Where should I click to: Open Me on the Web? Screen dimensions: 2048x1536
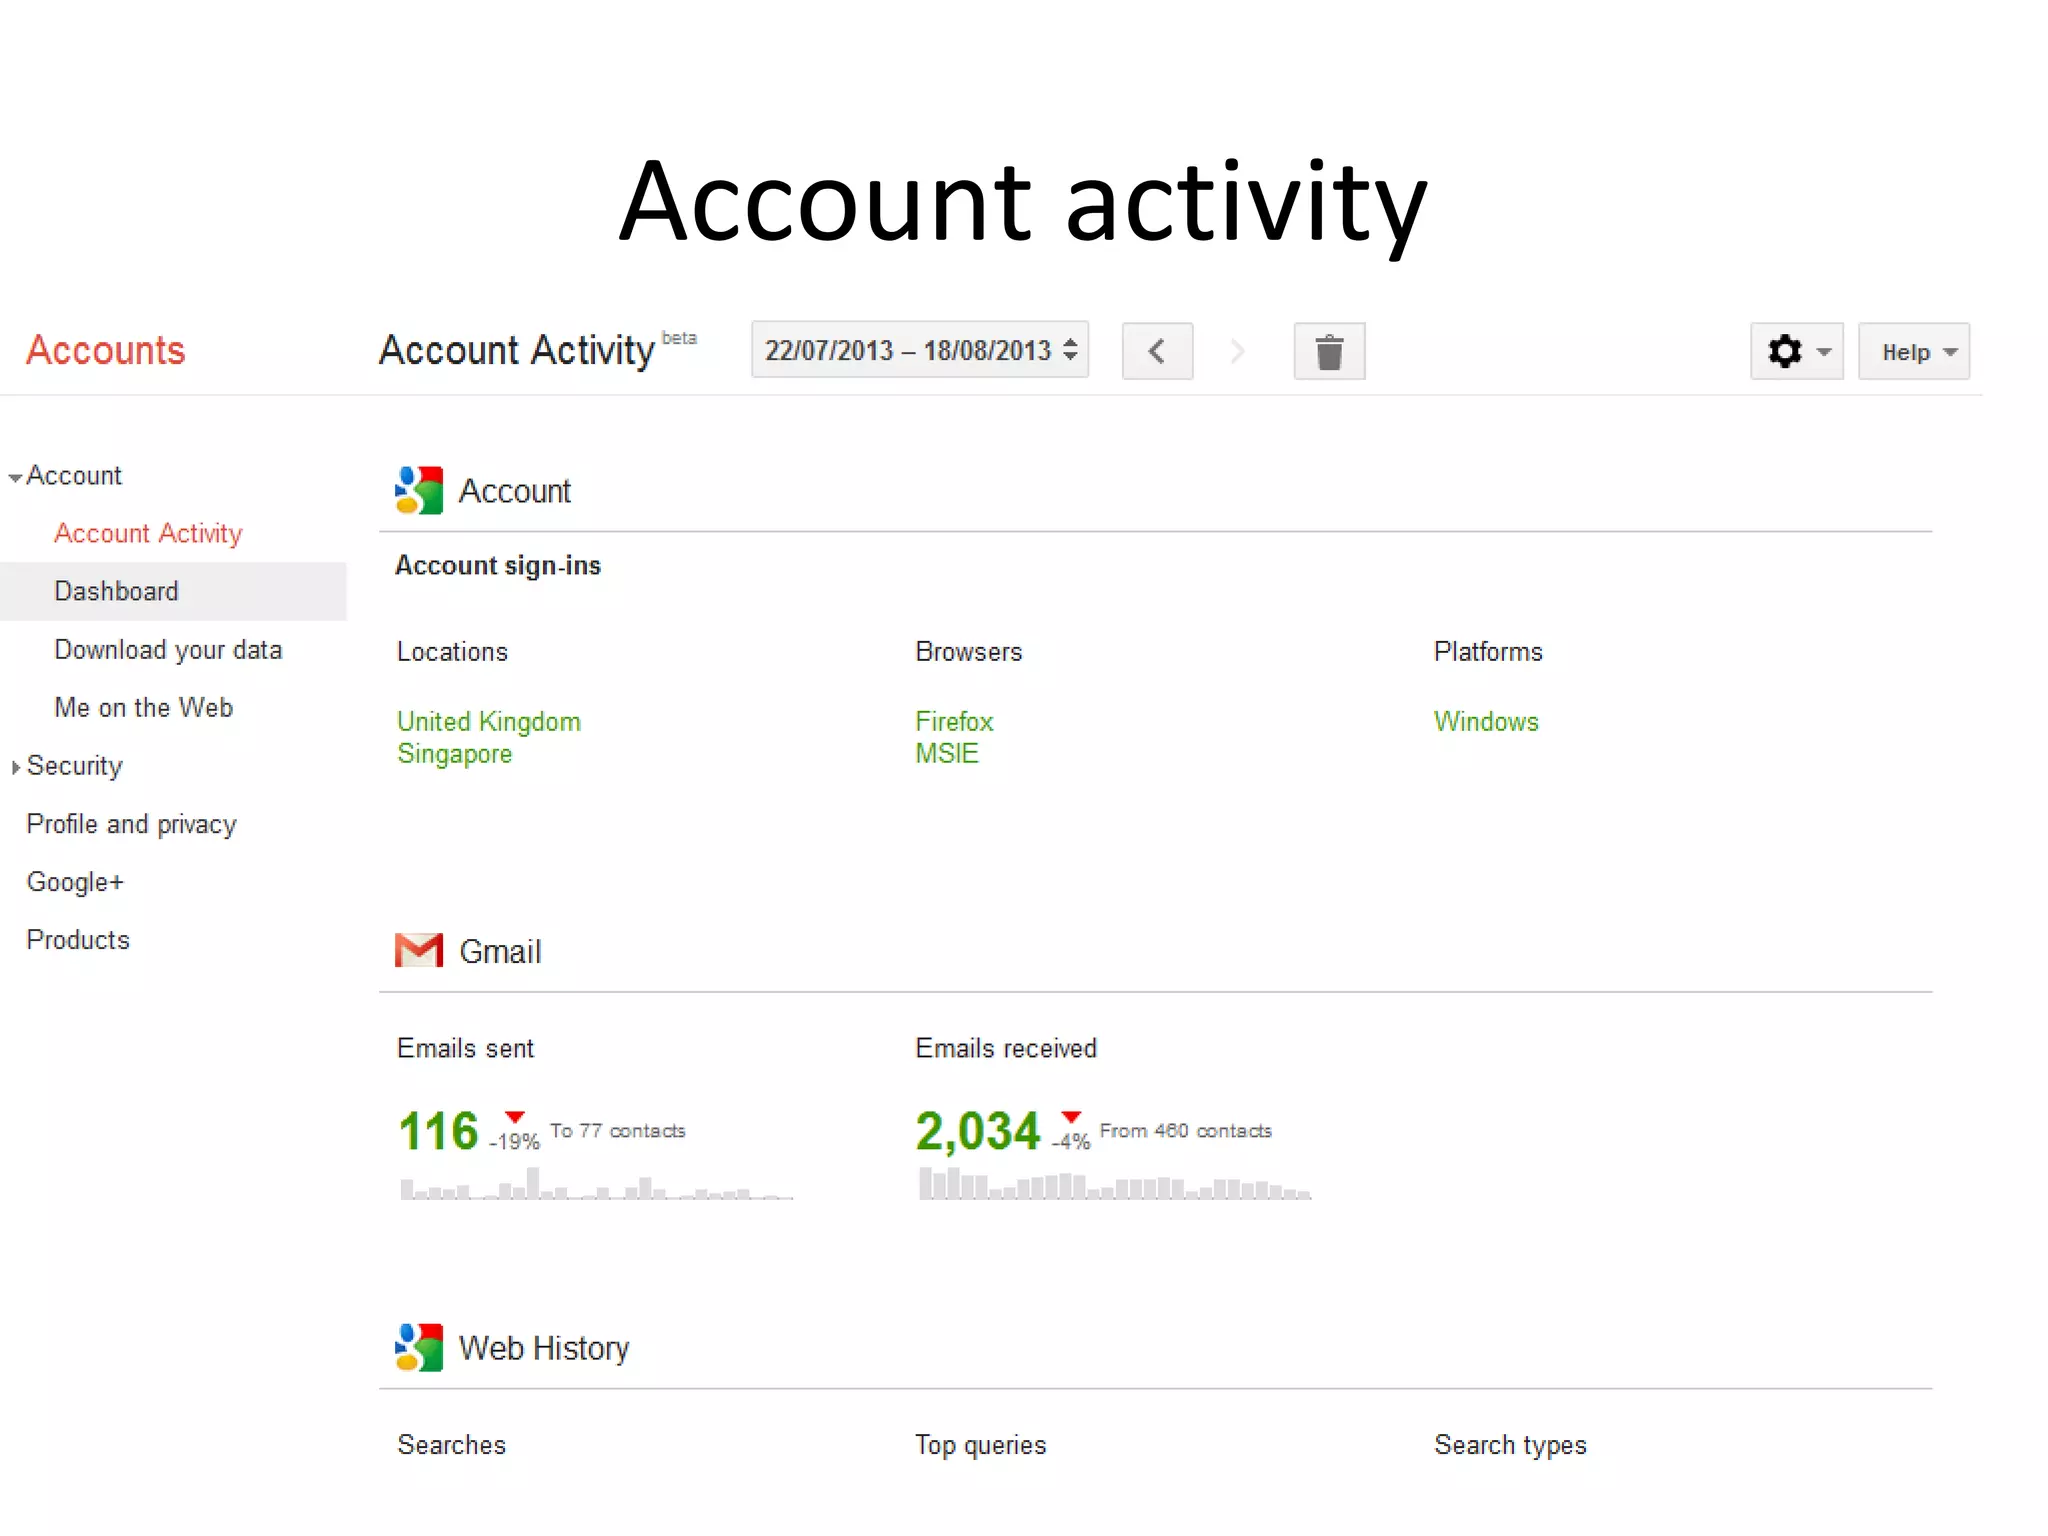pyautogui.click(x=143, y=707)
